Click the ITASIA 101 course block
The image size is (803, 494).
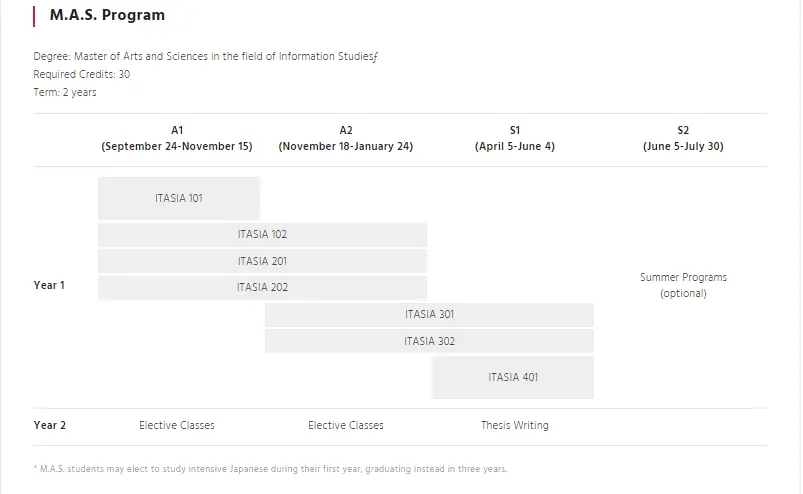tap(179, 198)
